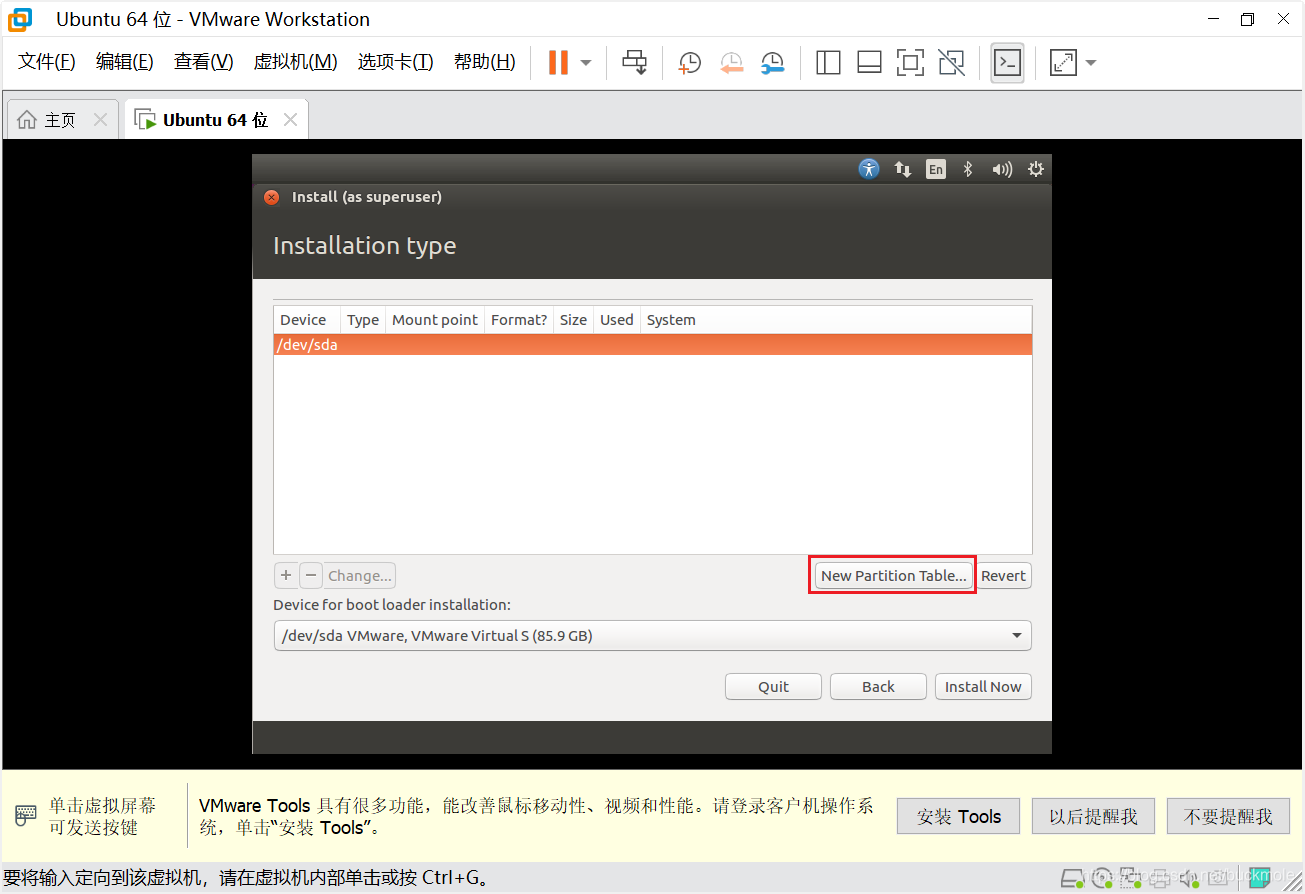The image size is (1305, 894).
Task: Close the Ubuntu 64 位 tab
Action: [290, 120]
